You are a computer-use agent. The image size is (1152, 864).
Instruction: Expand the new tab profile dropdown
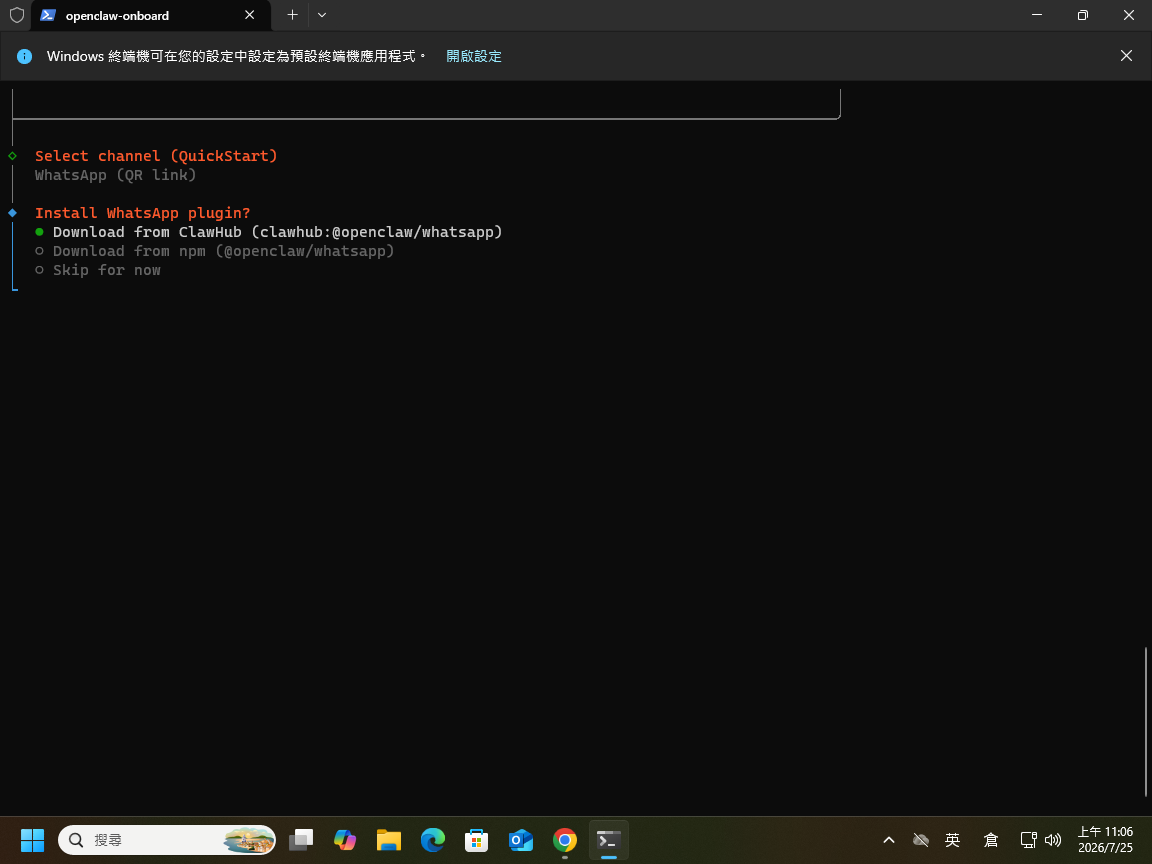pyautogui.click(x=322, y=15)
